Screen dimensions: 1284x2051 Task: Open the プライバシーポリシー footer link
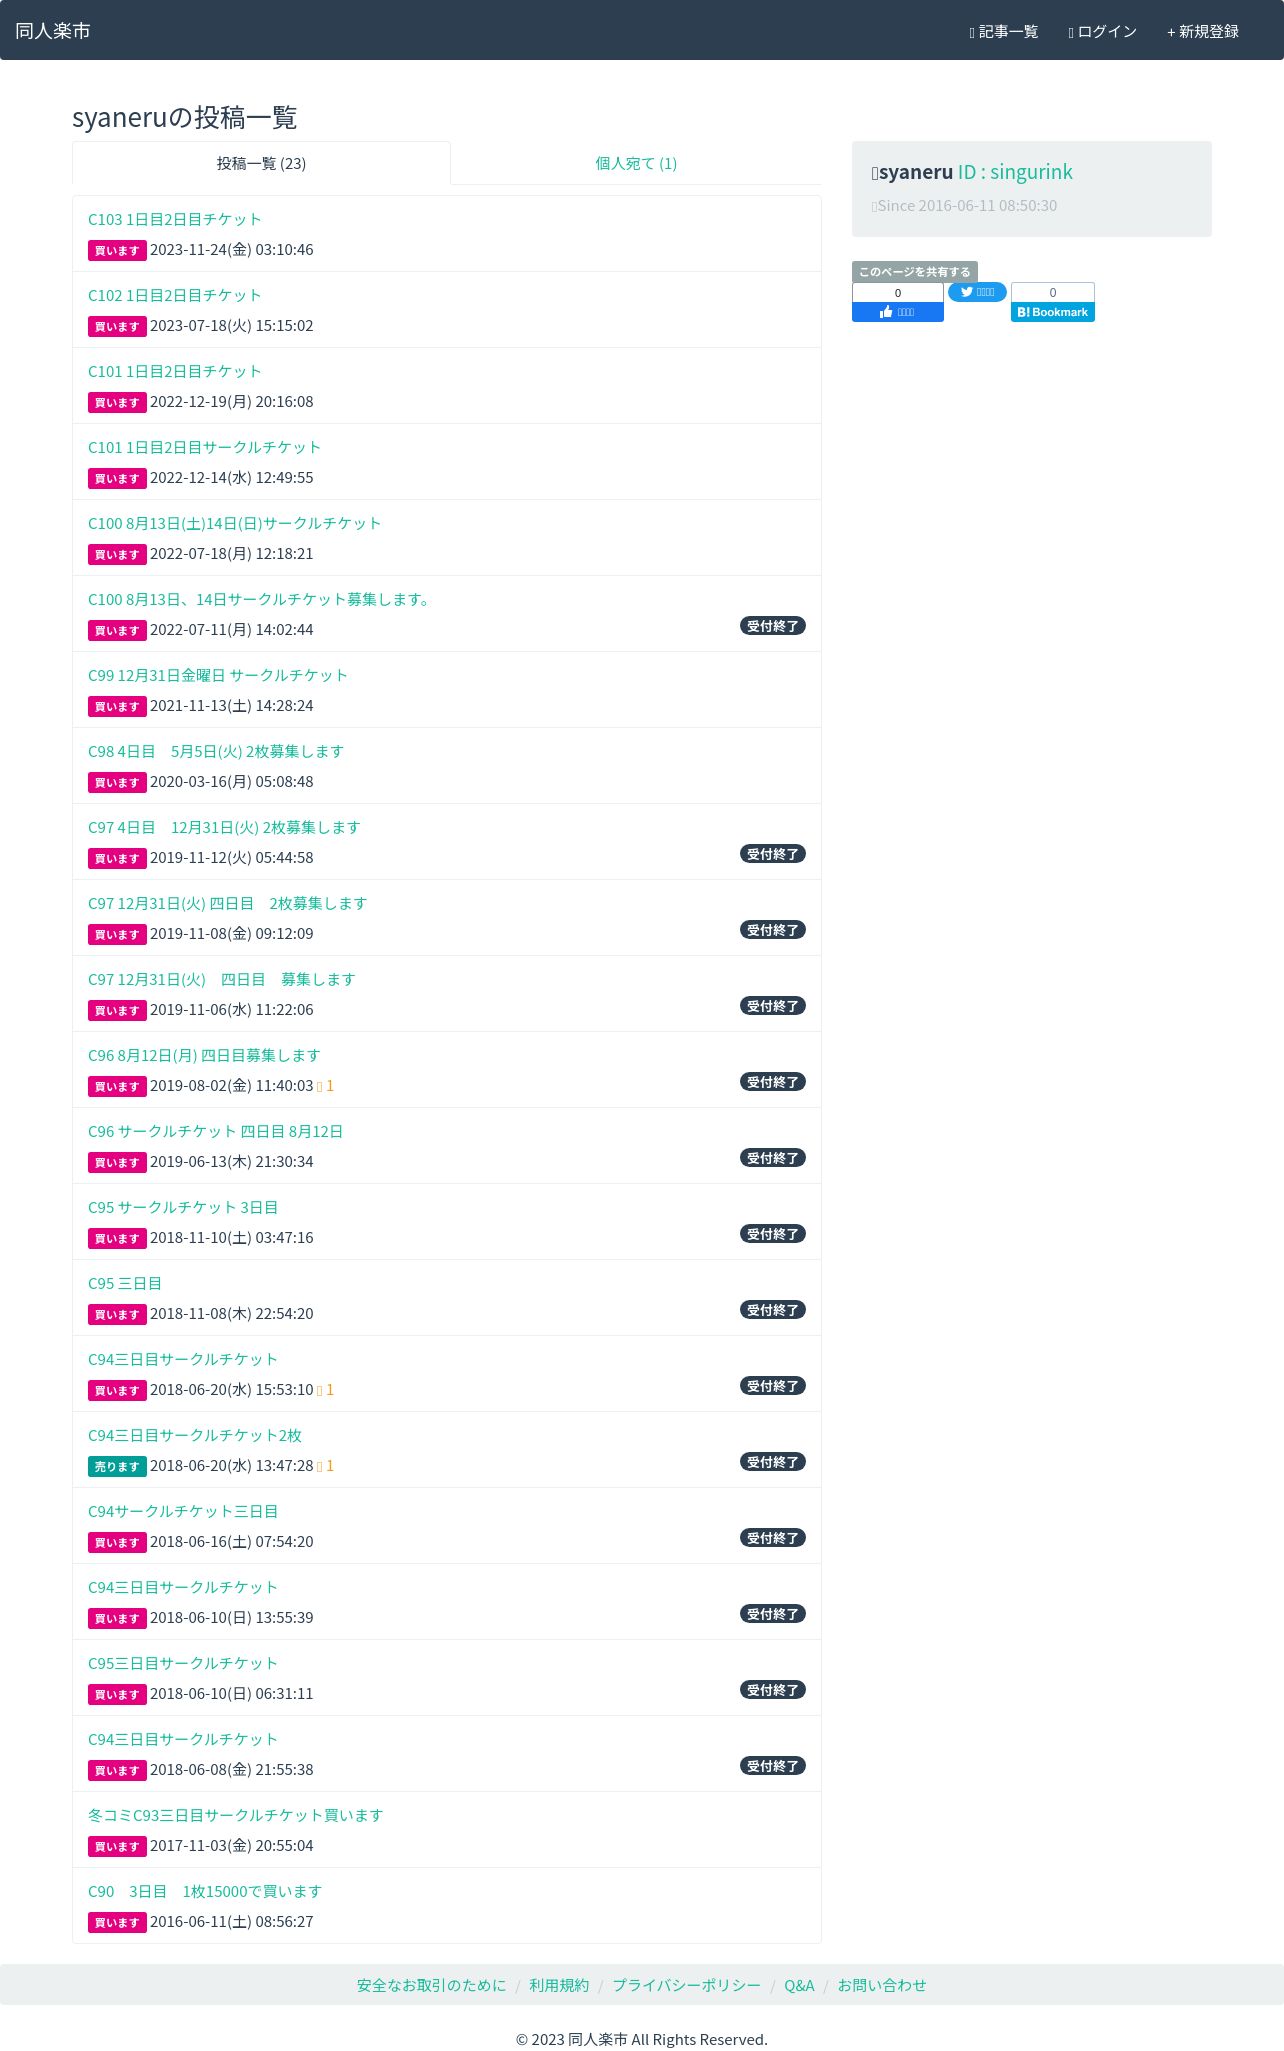tap(686, 1985)
